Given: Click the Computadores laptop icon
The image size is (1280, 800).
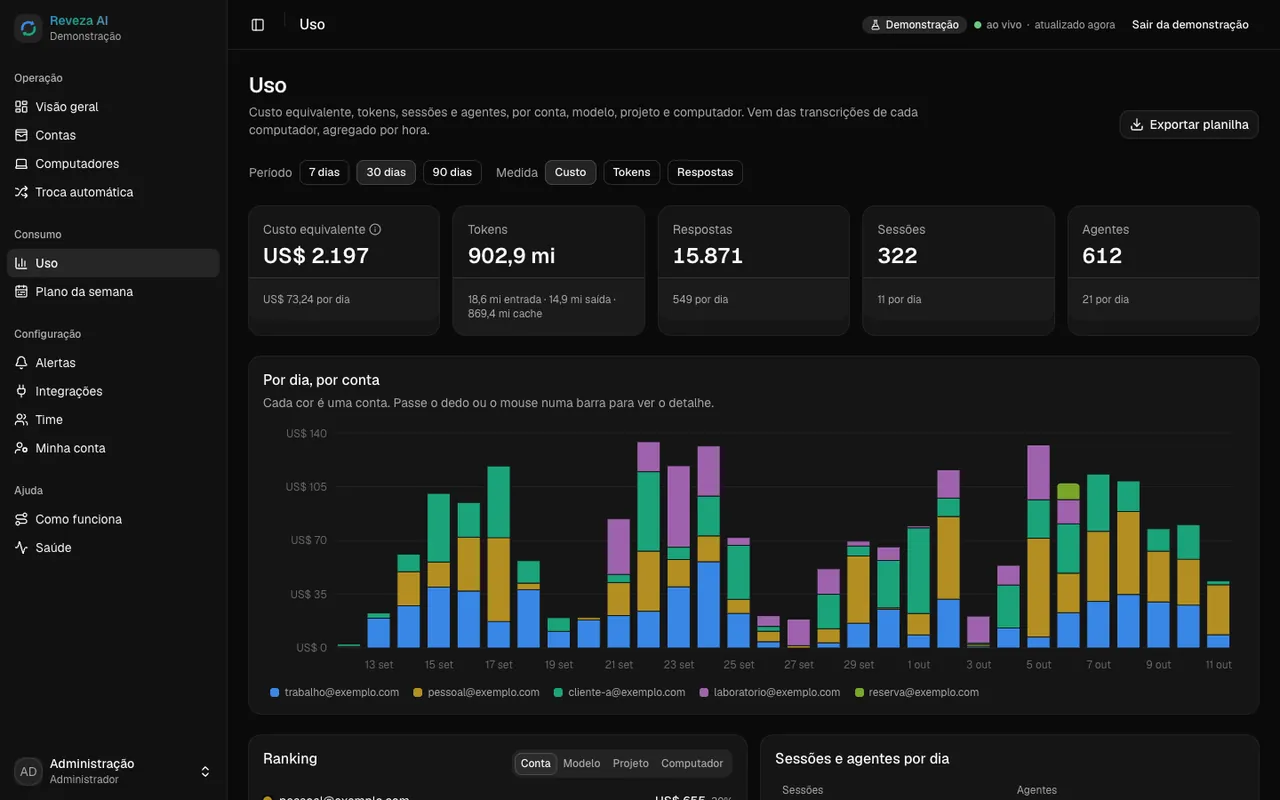Looking at the screenshot, I should 21,163.
